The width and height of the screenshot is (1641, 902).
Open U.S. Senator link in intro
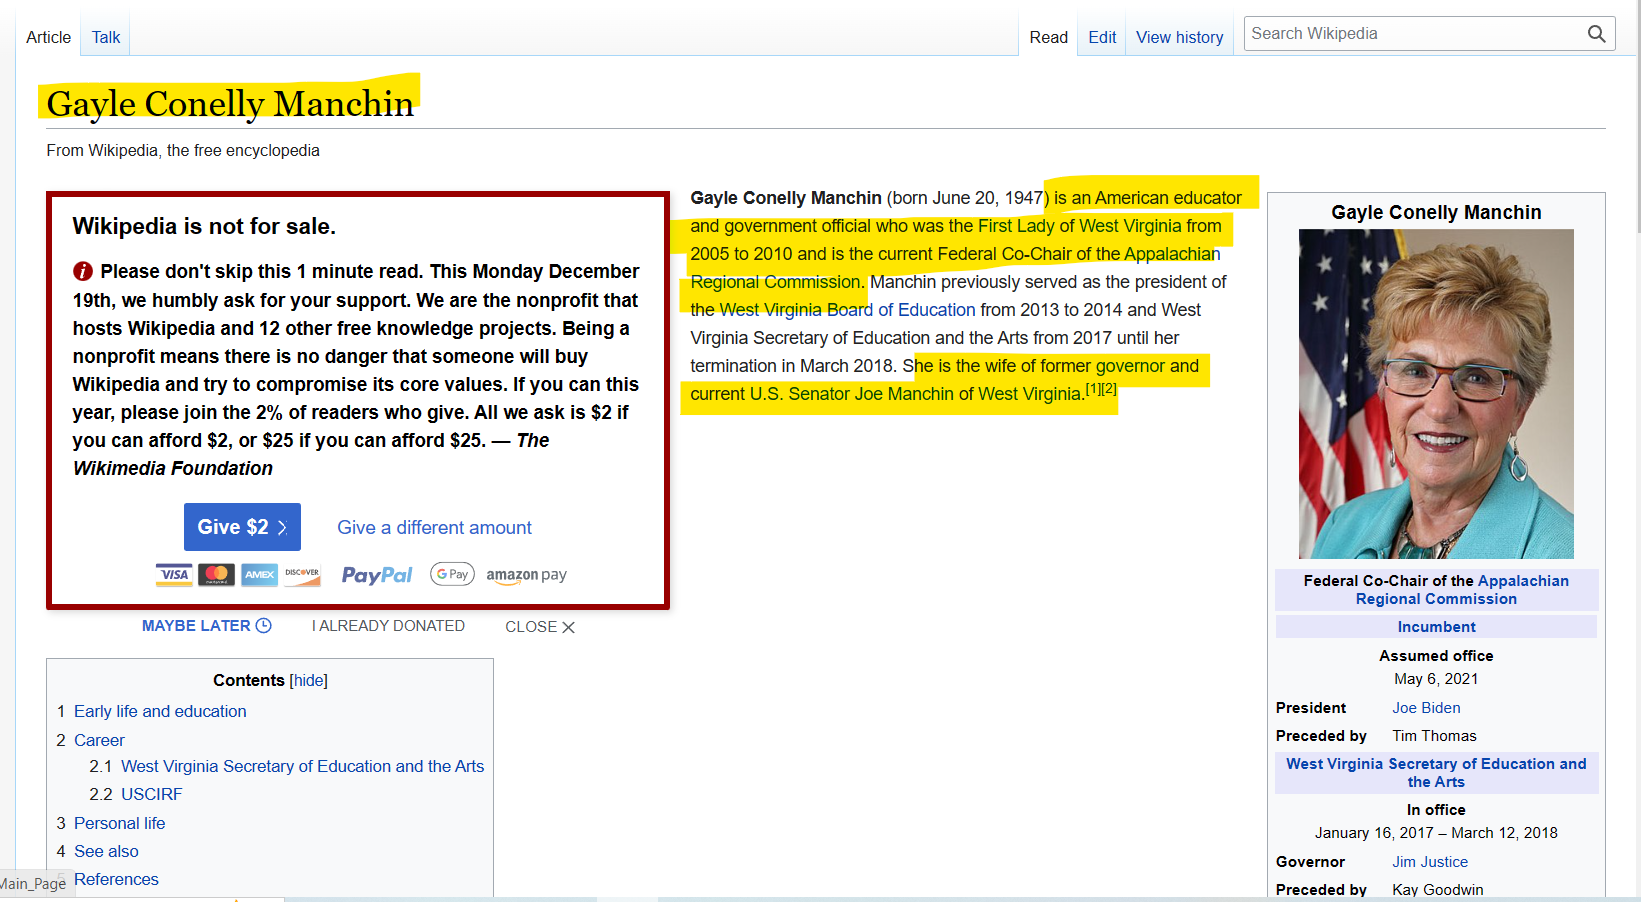coord(799,394)
